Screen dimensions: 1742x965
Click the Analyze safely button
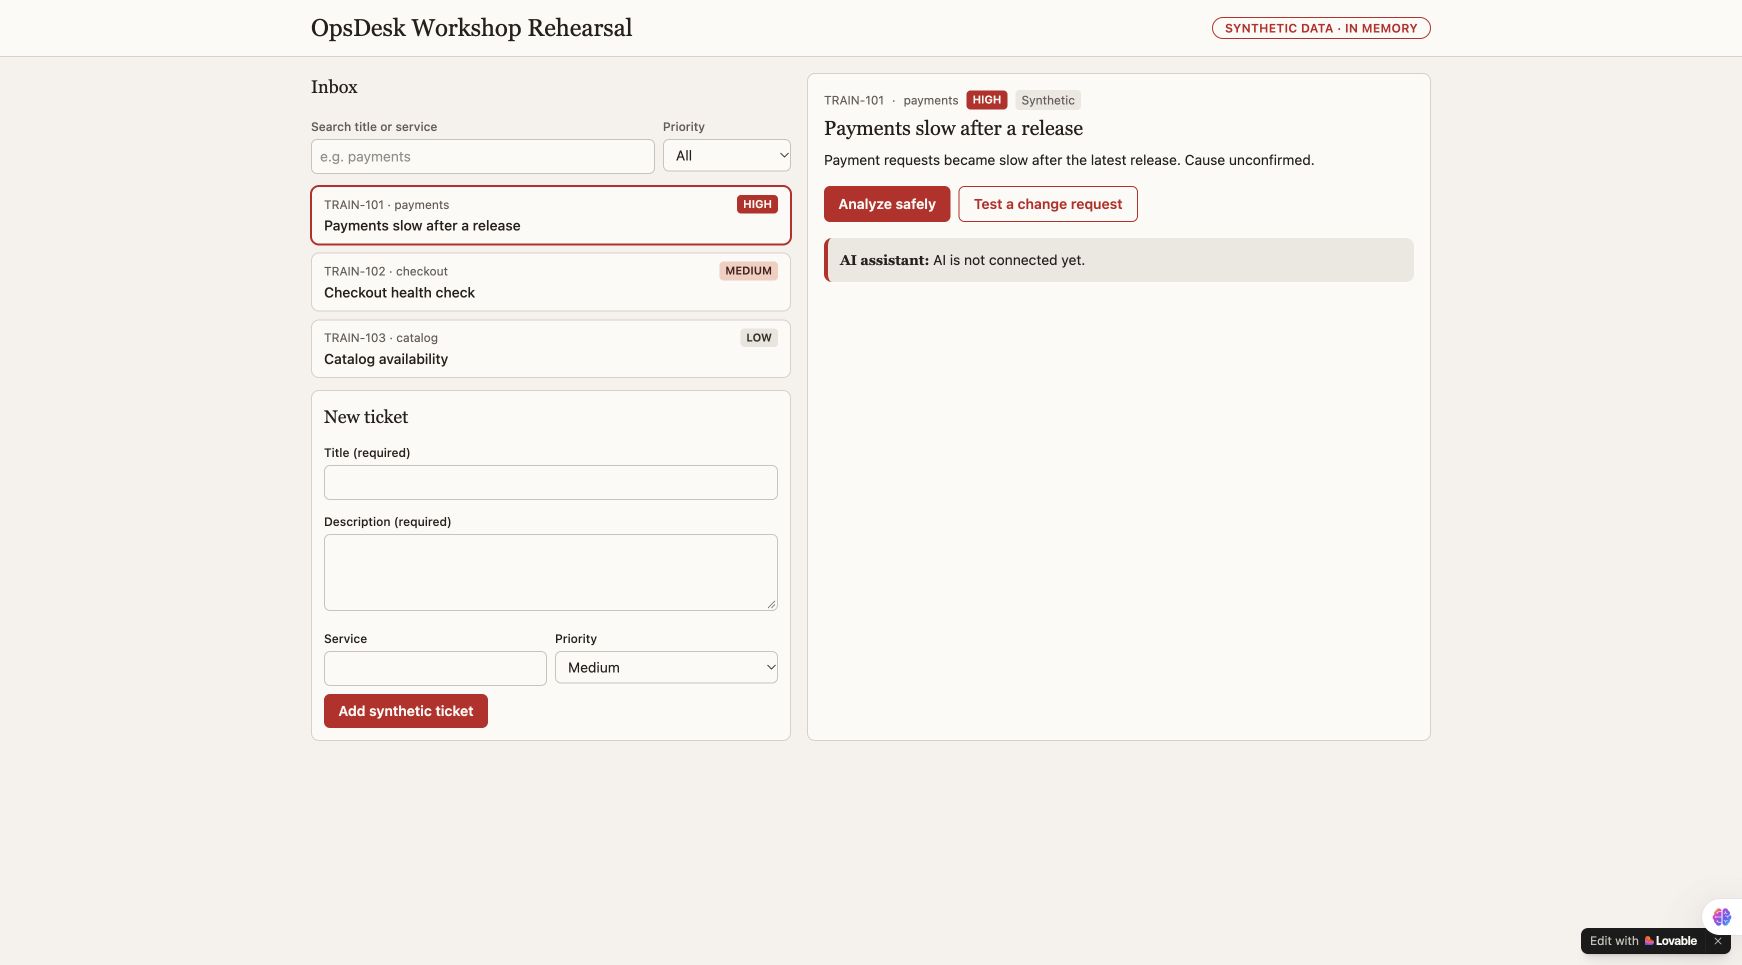tap(887, 204)
